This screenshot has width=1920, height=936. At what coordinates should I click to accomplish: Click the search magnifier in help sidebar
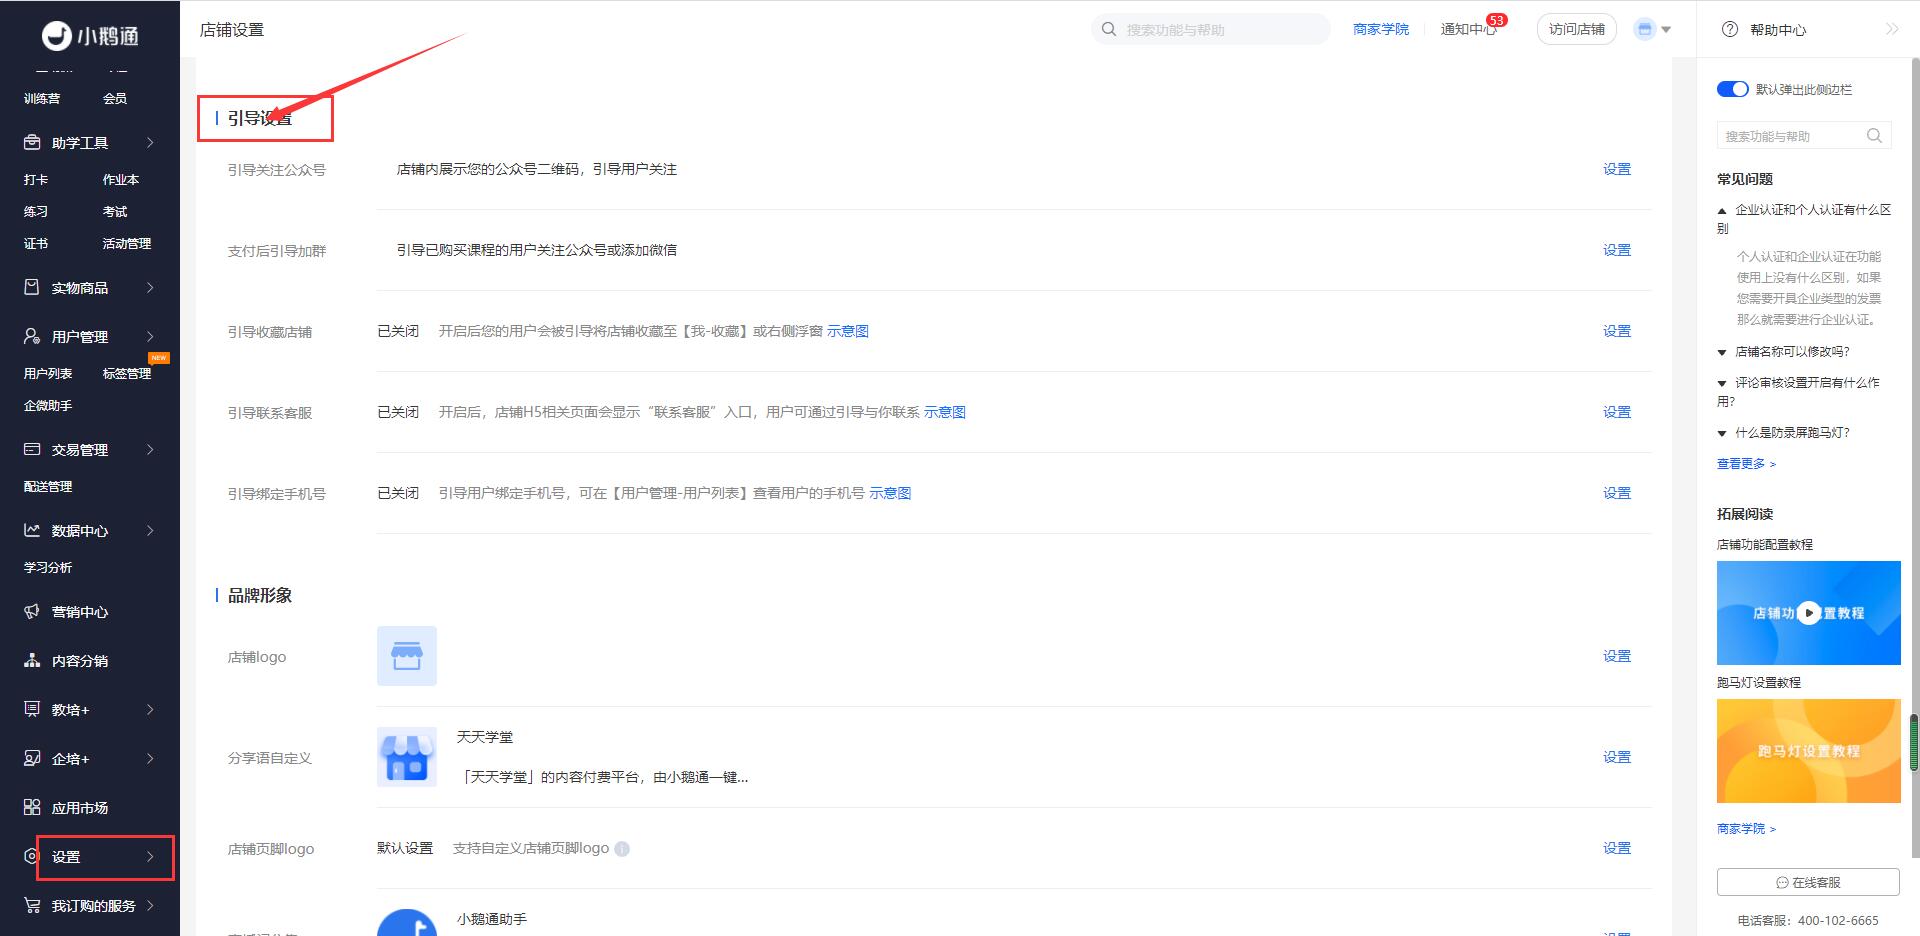click(1874, 136)
